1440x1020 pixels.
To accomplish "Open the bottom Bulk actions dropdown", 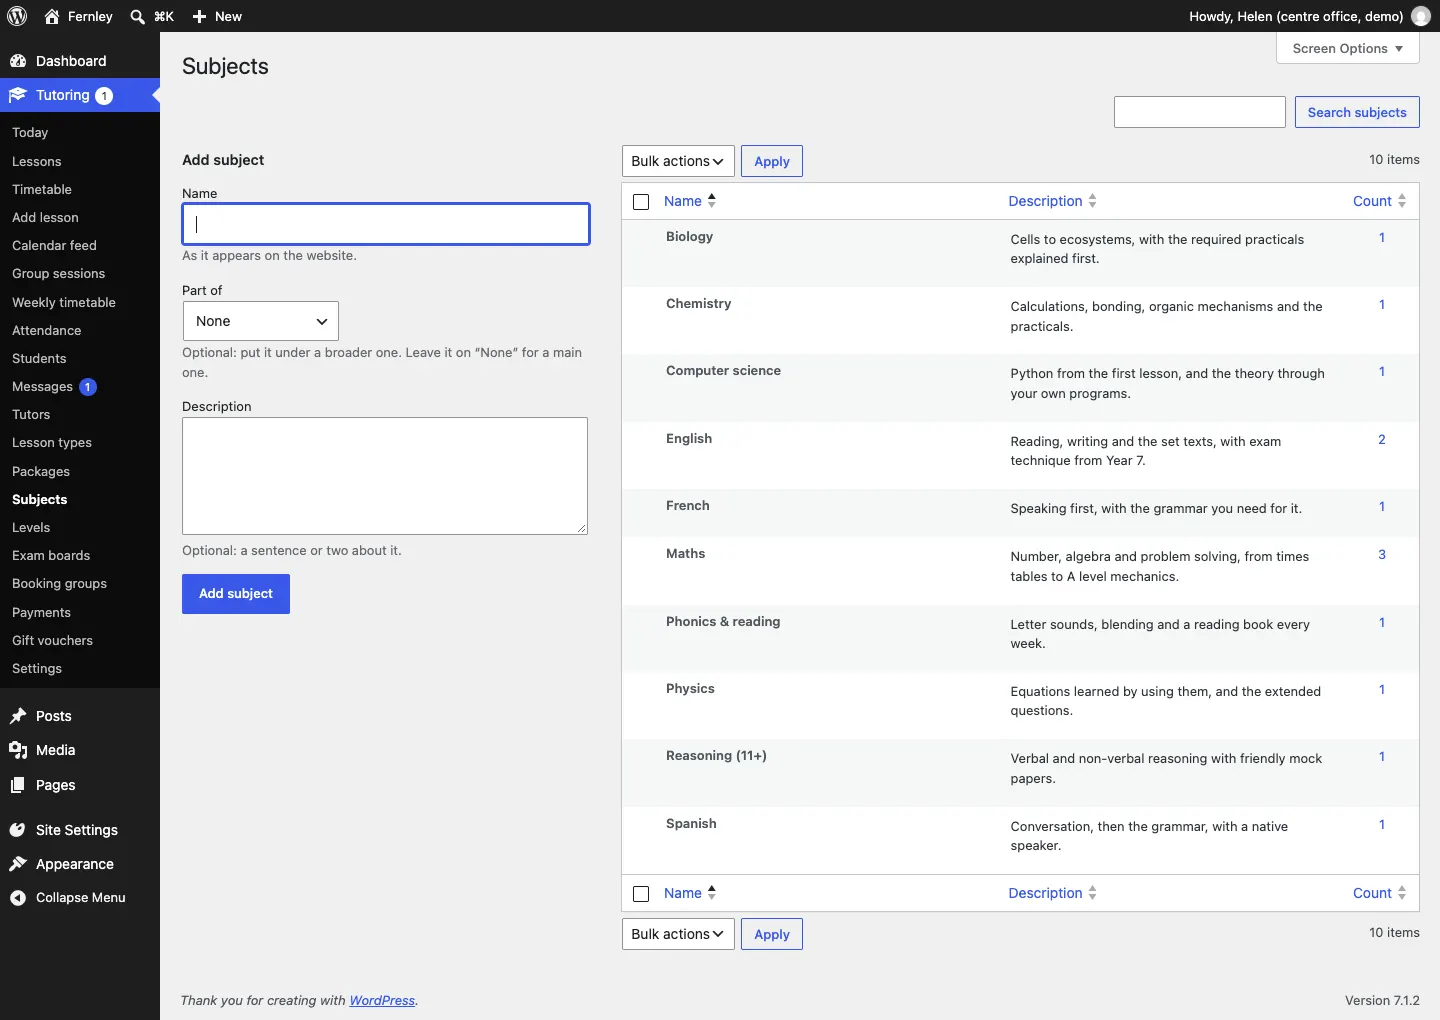I will 678,934.
